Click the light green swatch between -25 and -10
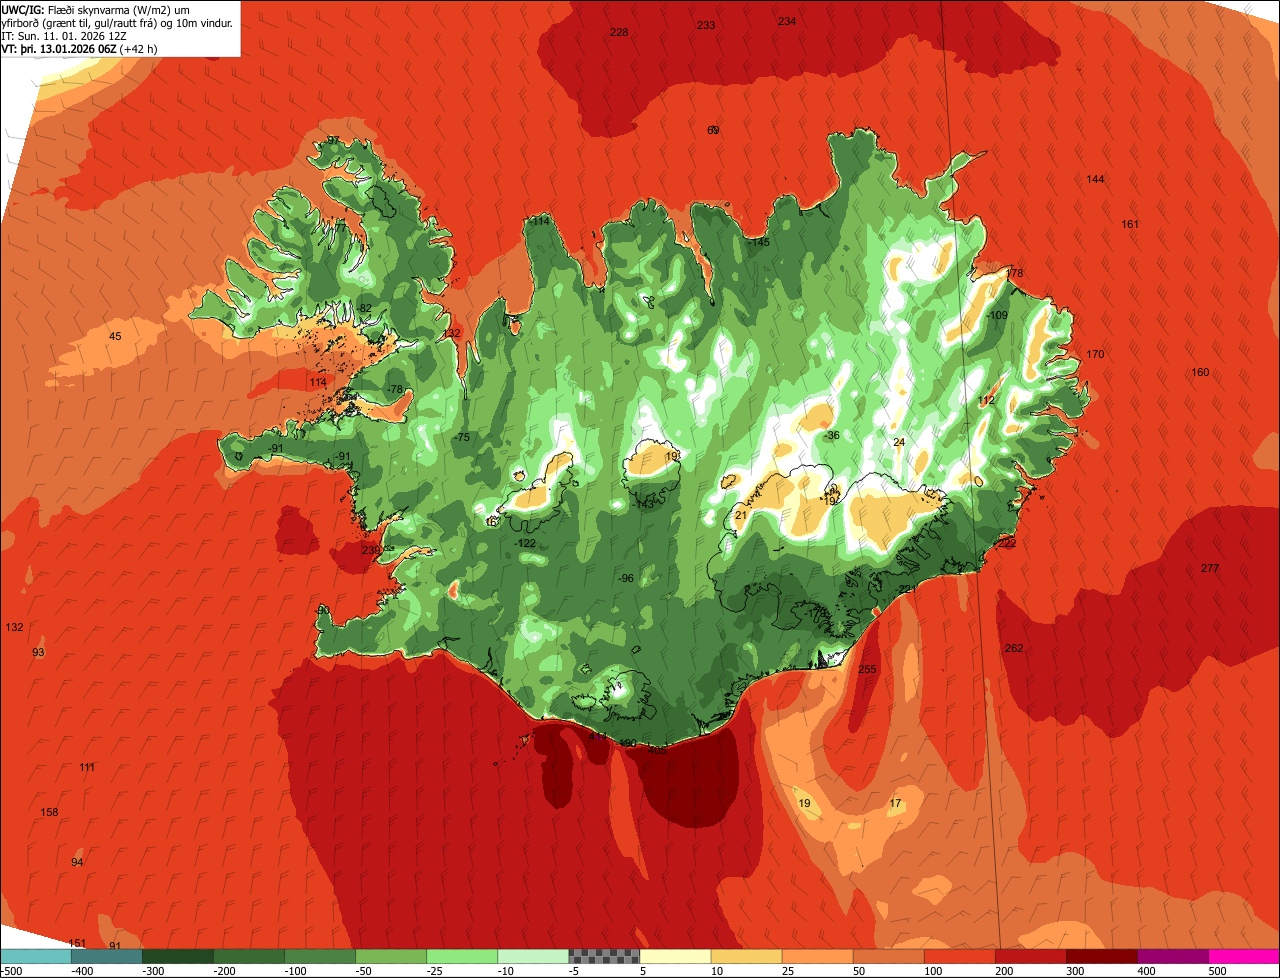The image size is (1280, 978). [462, 957]
